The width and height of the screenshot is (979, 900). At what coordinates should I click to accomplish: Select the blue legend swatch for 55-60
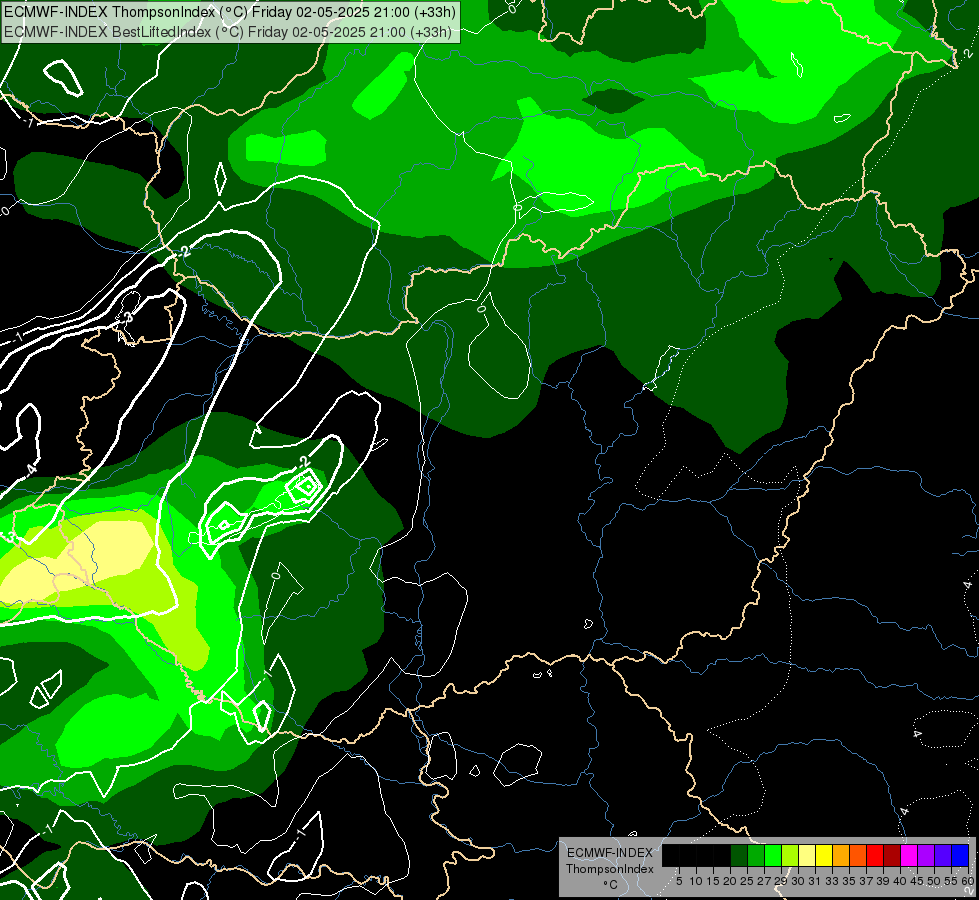(x=960, y=856)
